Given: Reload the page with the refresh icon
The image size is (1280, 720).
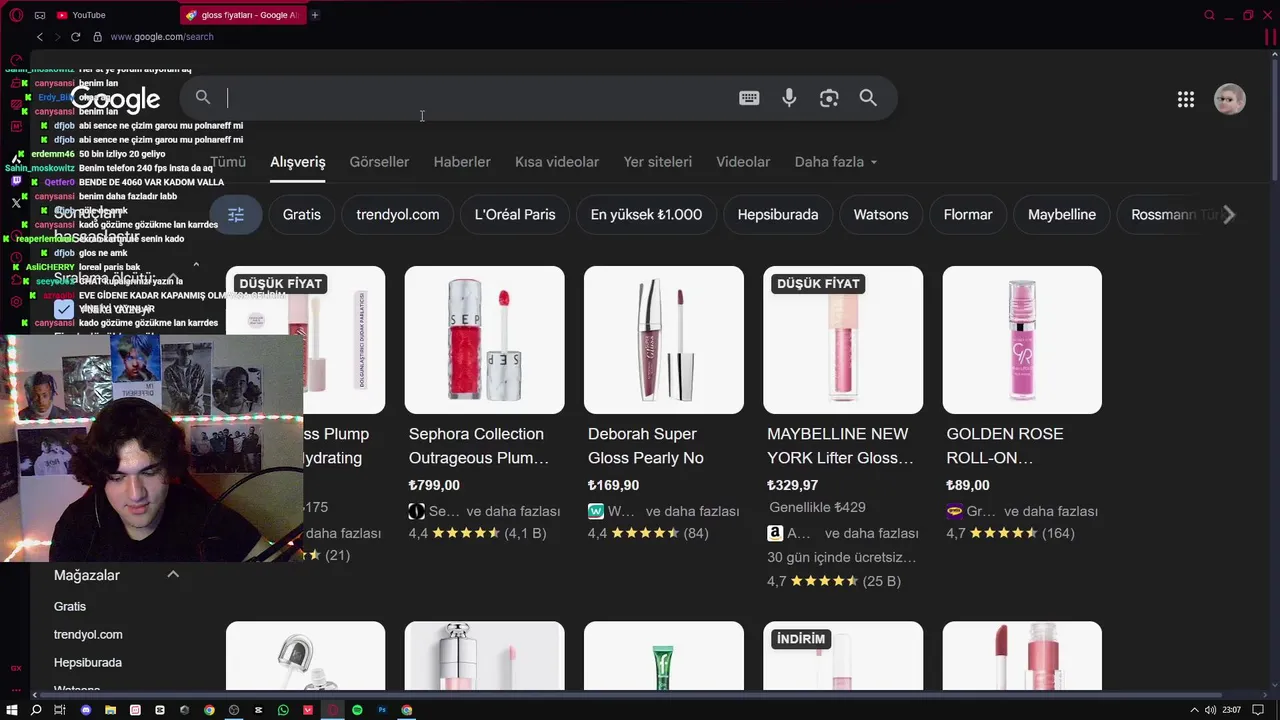Looking at the screenshot, I should (x=75, y=37).
